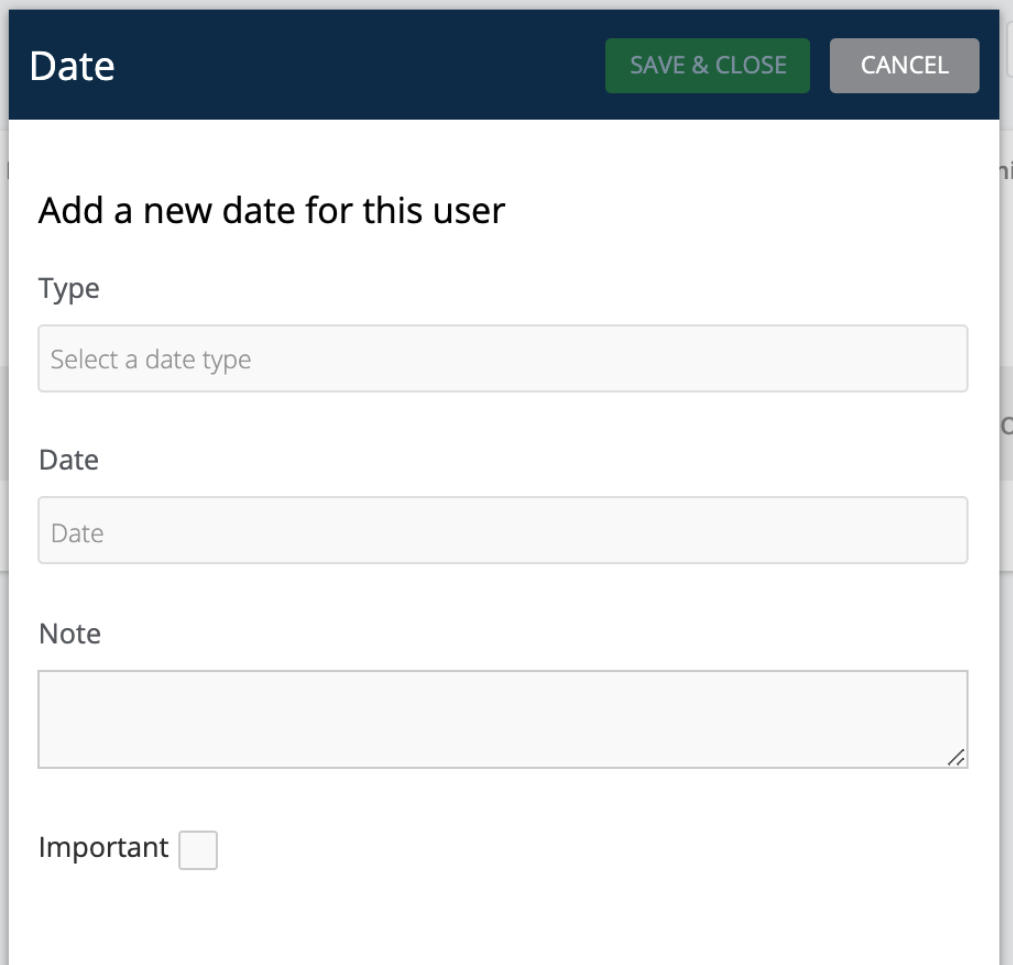Click the dark blue header bar between title and buttons

pyautogui.click(x=360, y=65)
